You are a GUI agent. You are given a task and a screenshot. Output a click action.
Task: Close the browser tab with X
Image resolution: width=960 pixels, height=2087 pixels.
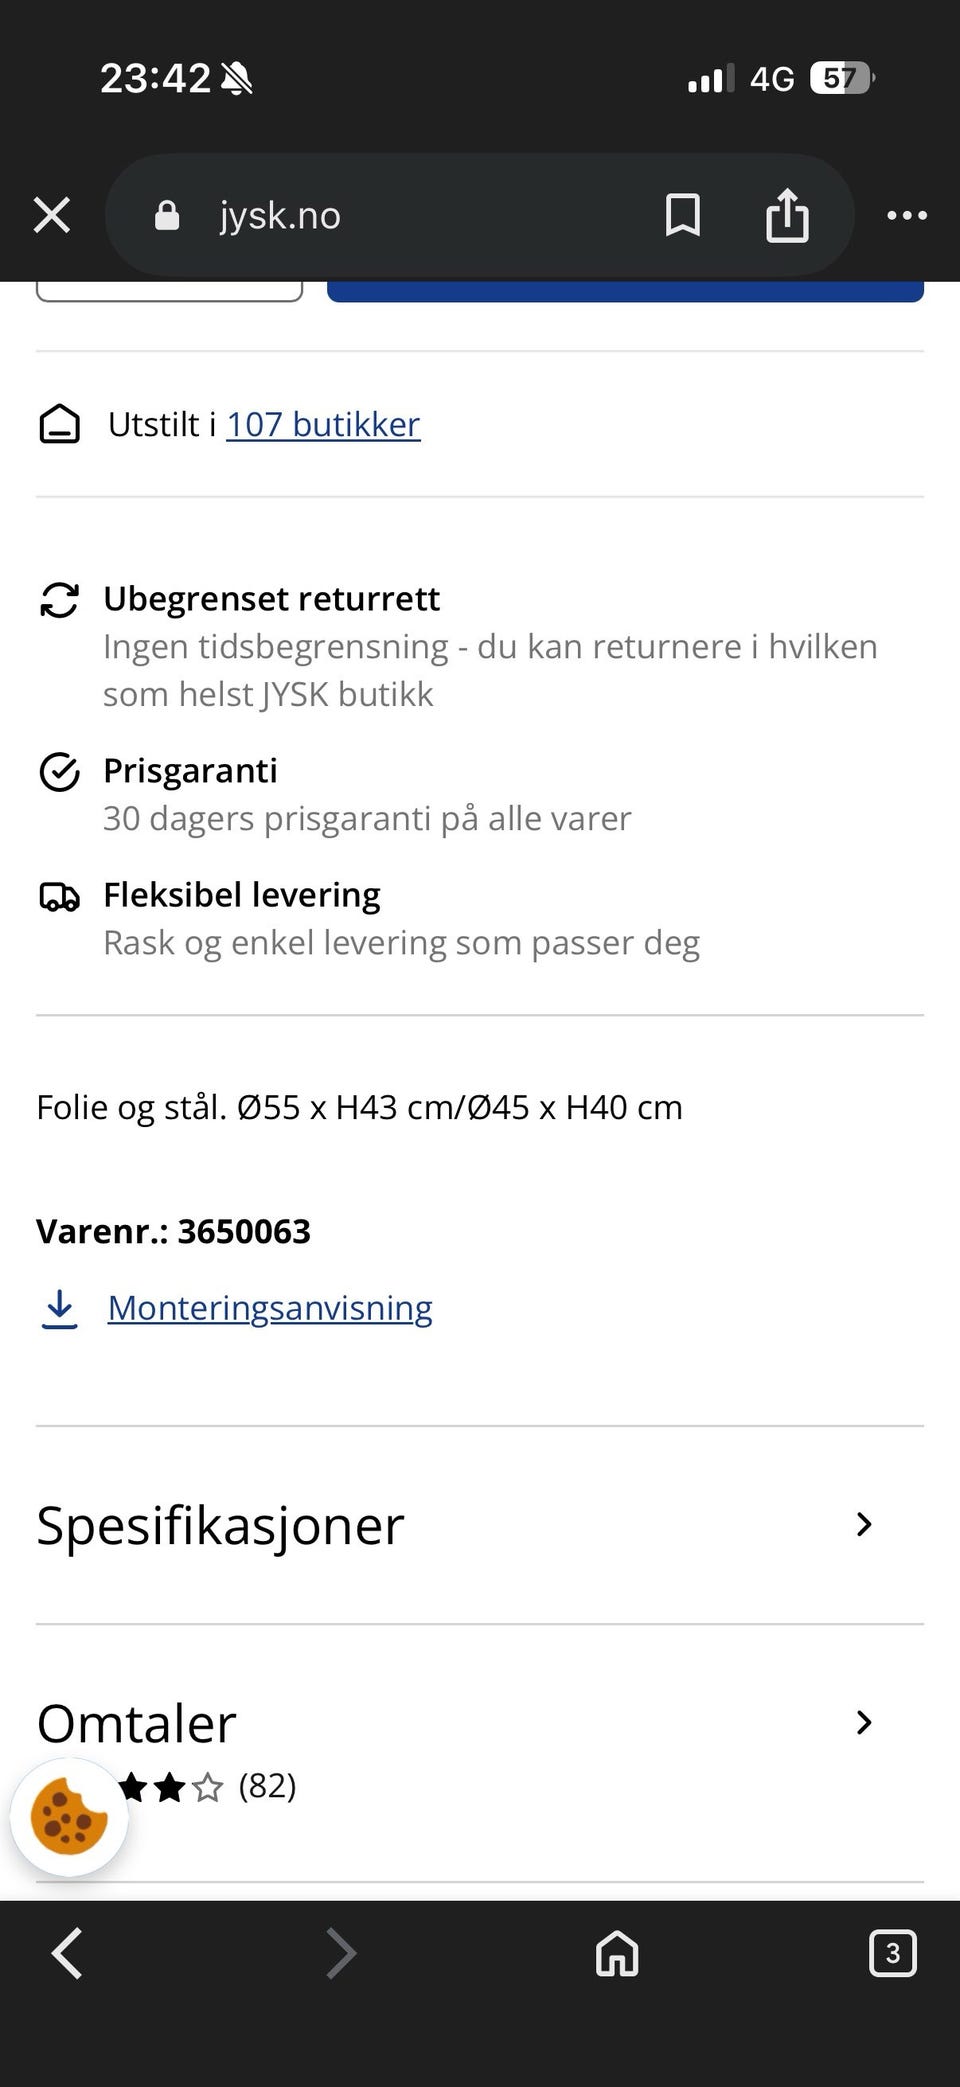[x=52, y=215]
